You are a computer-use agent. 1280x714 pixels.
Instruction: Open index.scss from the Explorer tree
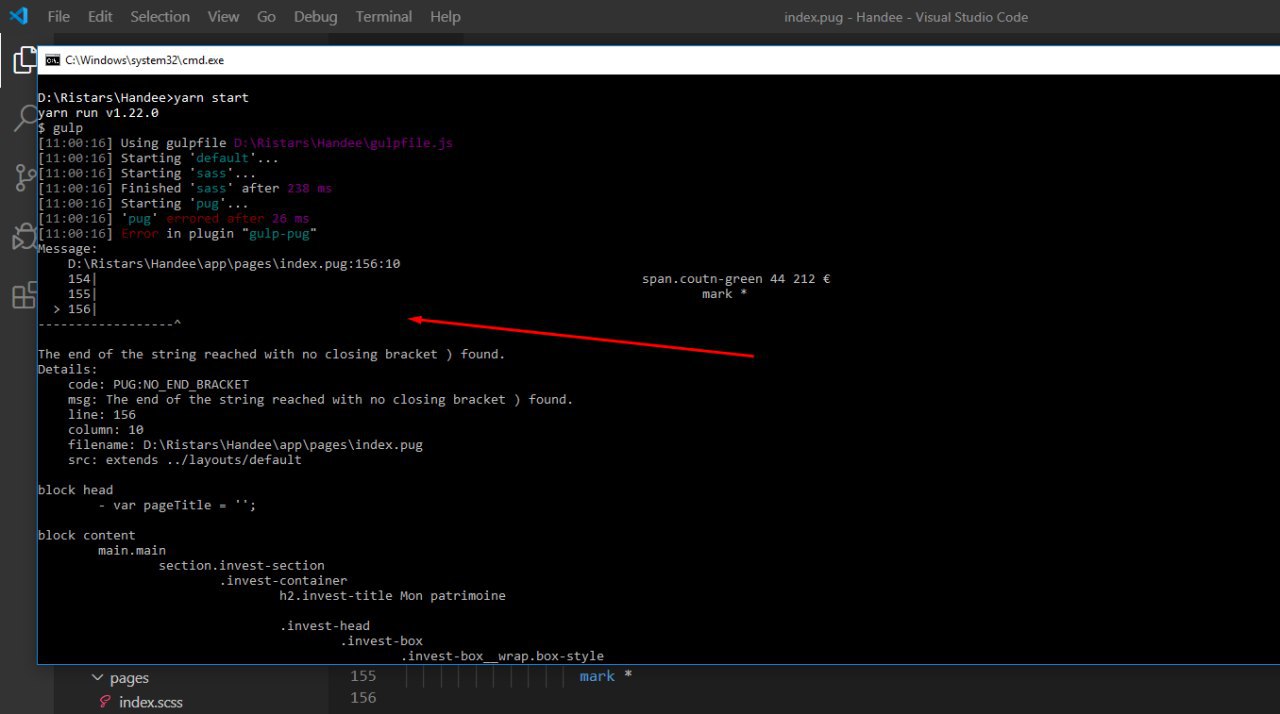coord(151,702)
